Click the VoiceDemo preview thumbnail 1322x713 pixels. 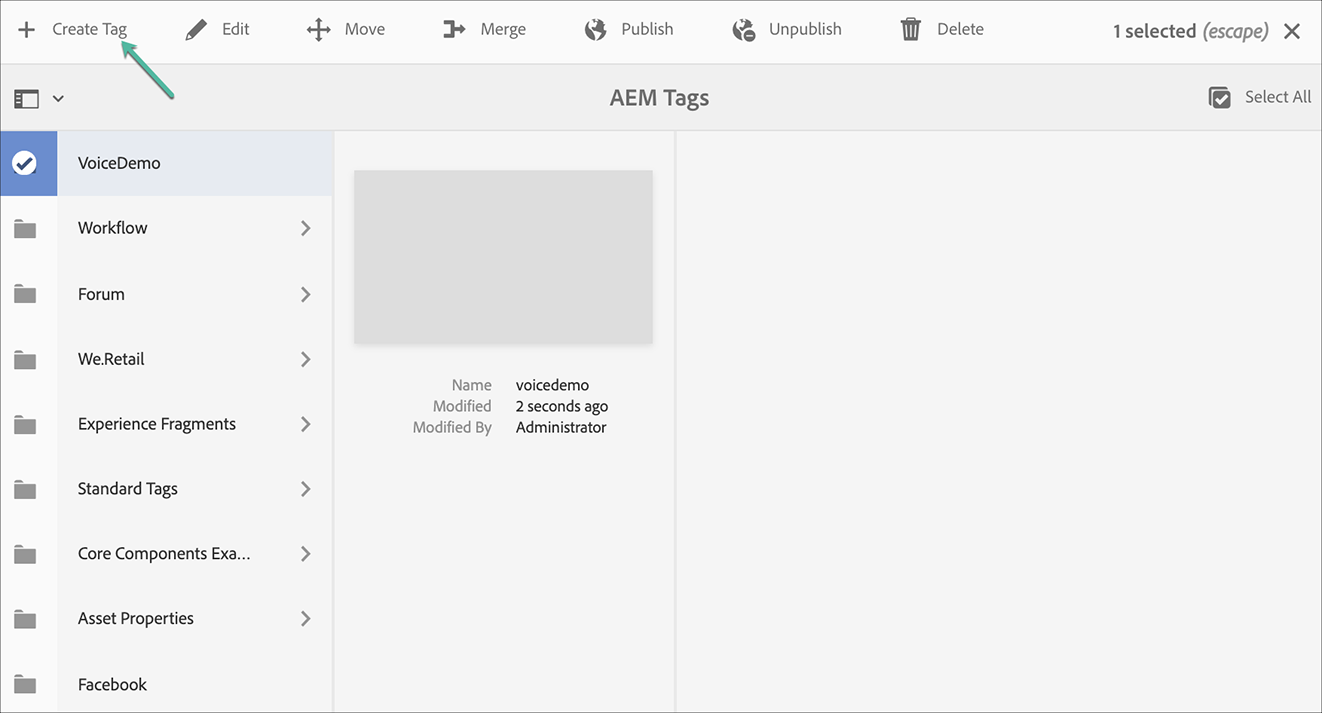tap(503, 257)
